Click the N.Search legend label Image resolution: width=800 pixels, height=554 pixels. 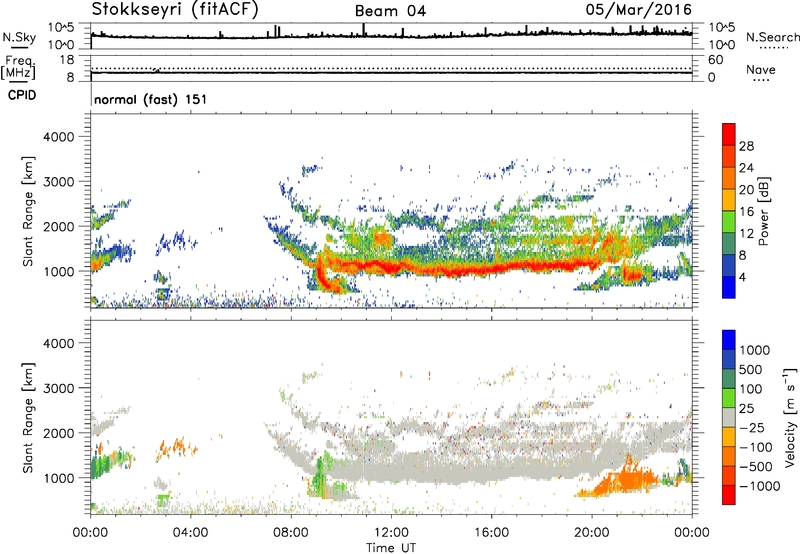point(772,37)
